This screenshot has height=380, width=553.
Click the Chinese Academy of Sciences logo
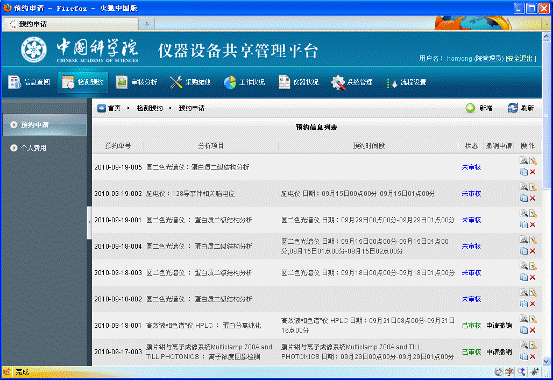click(34, 50)
